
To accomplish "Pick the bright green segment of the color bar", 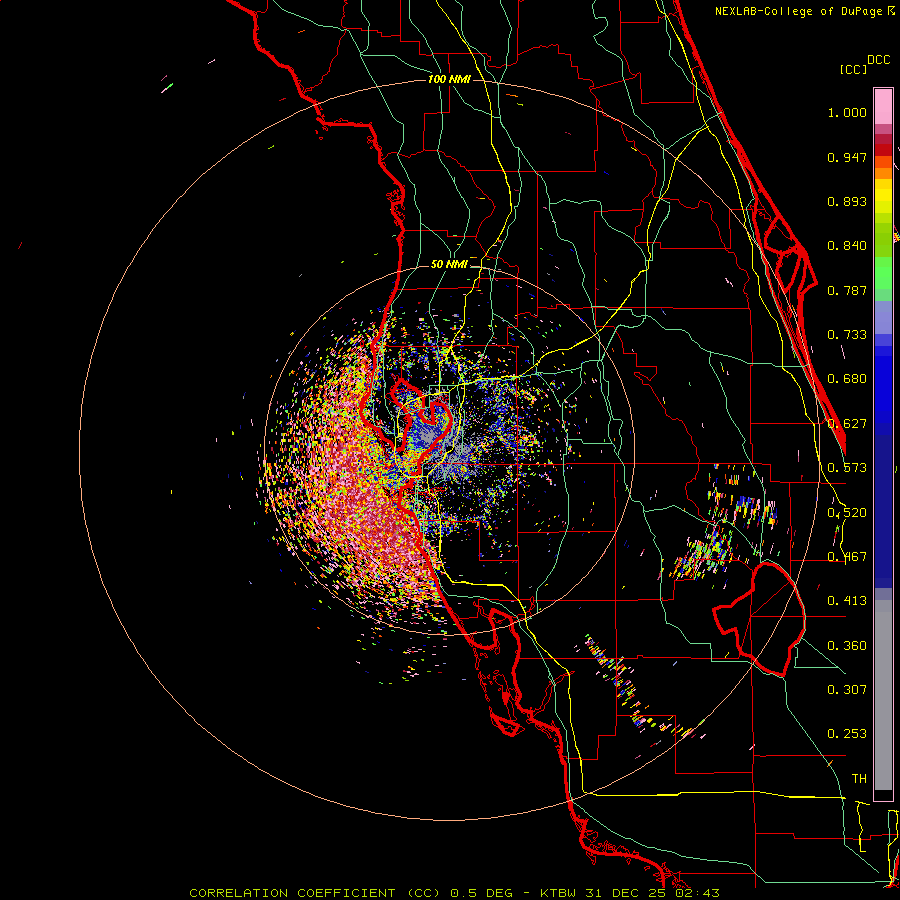I will tap(883, 273).
